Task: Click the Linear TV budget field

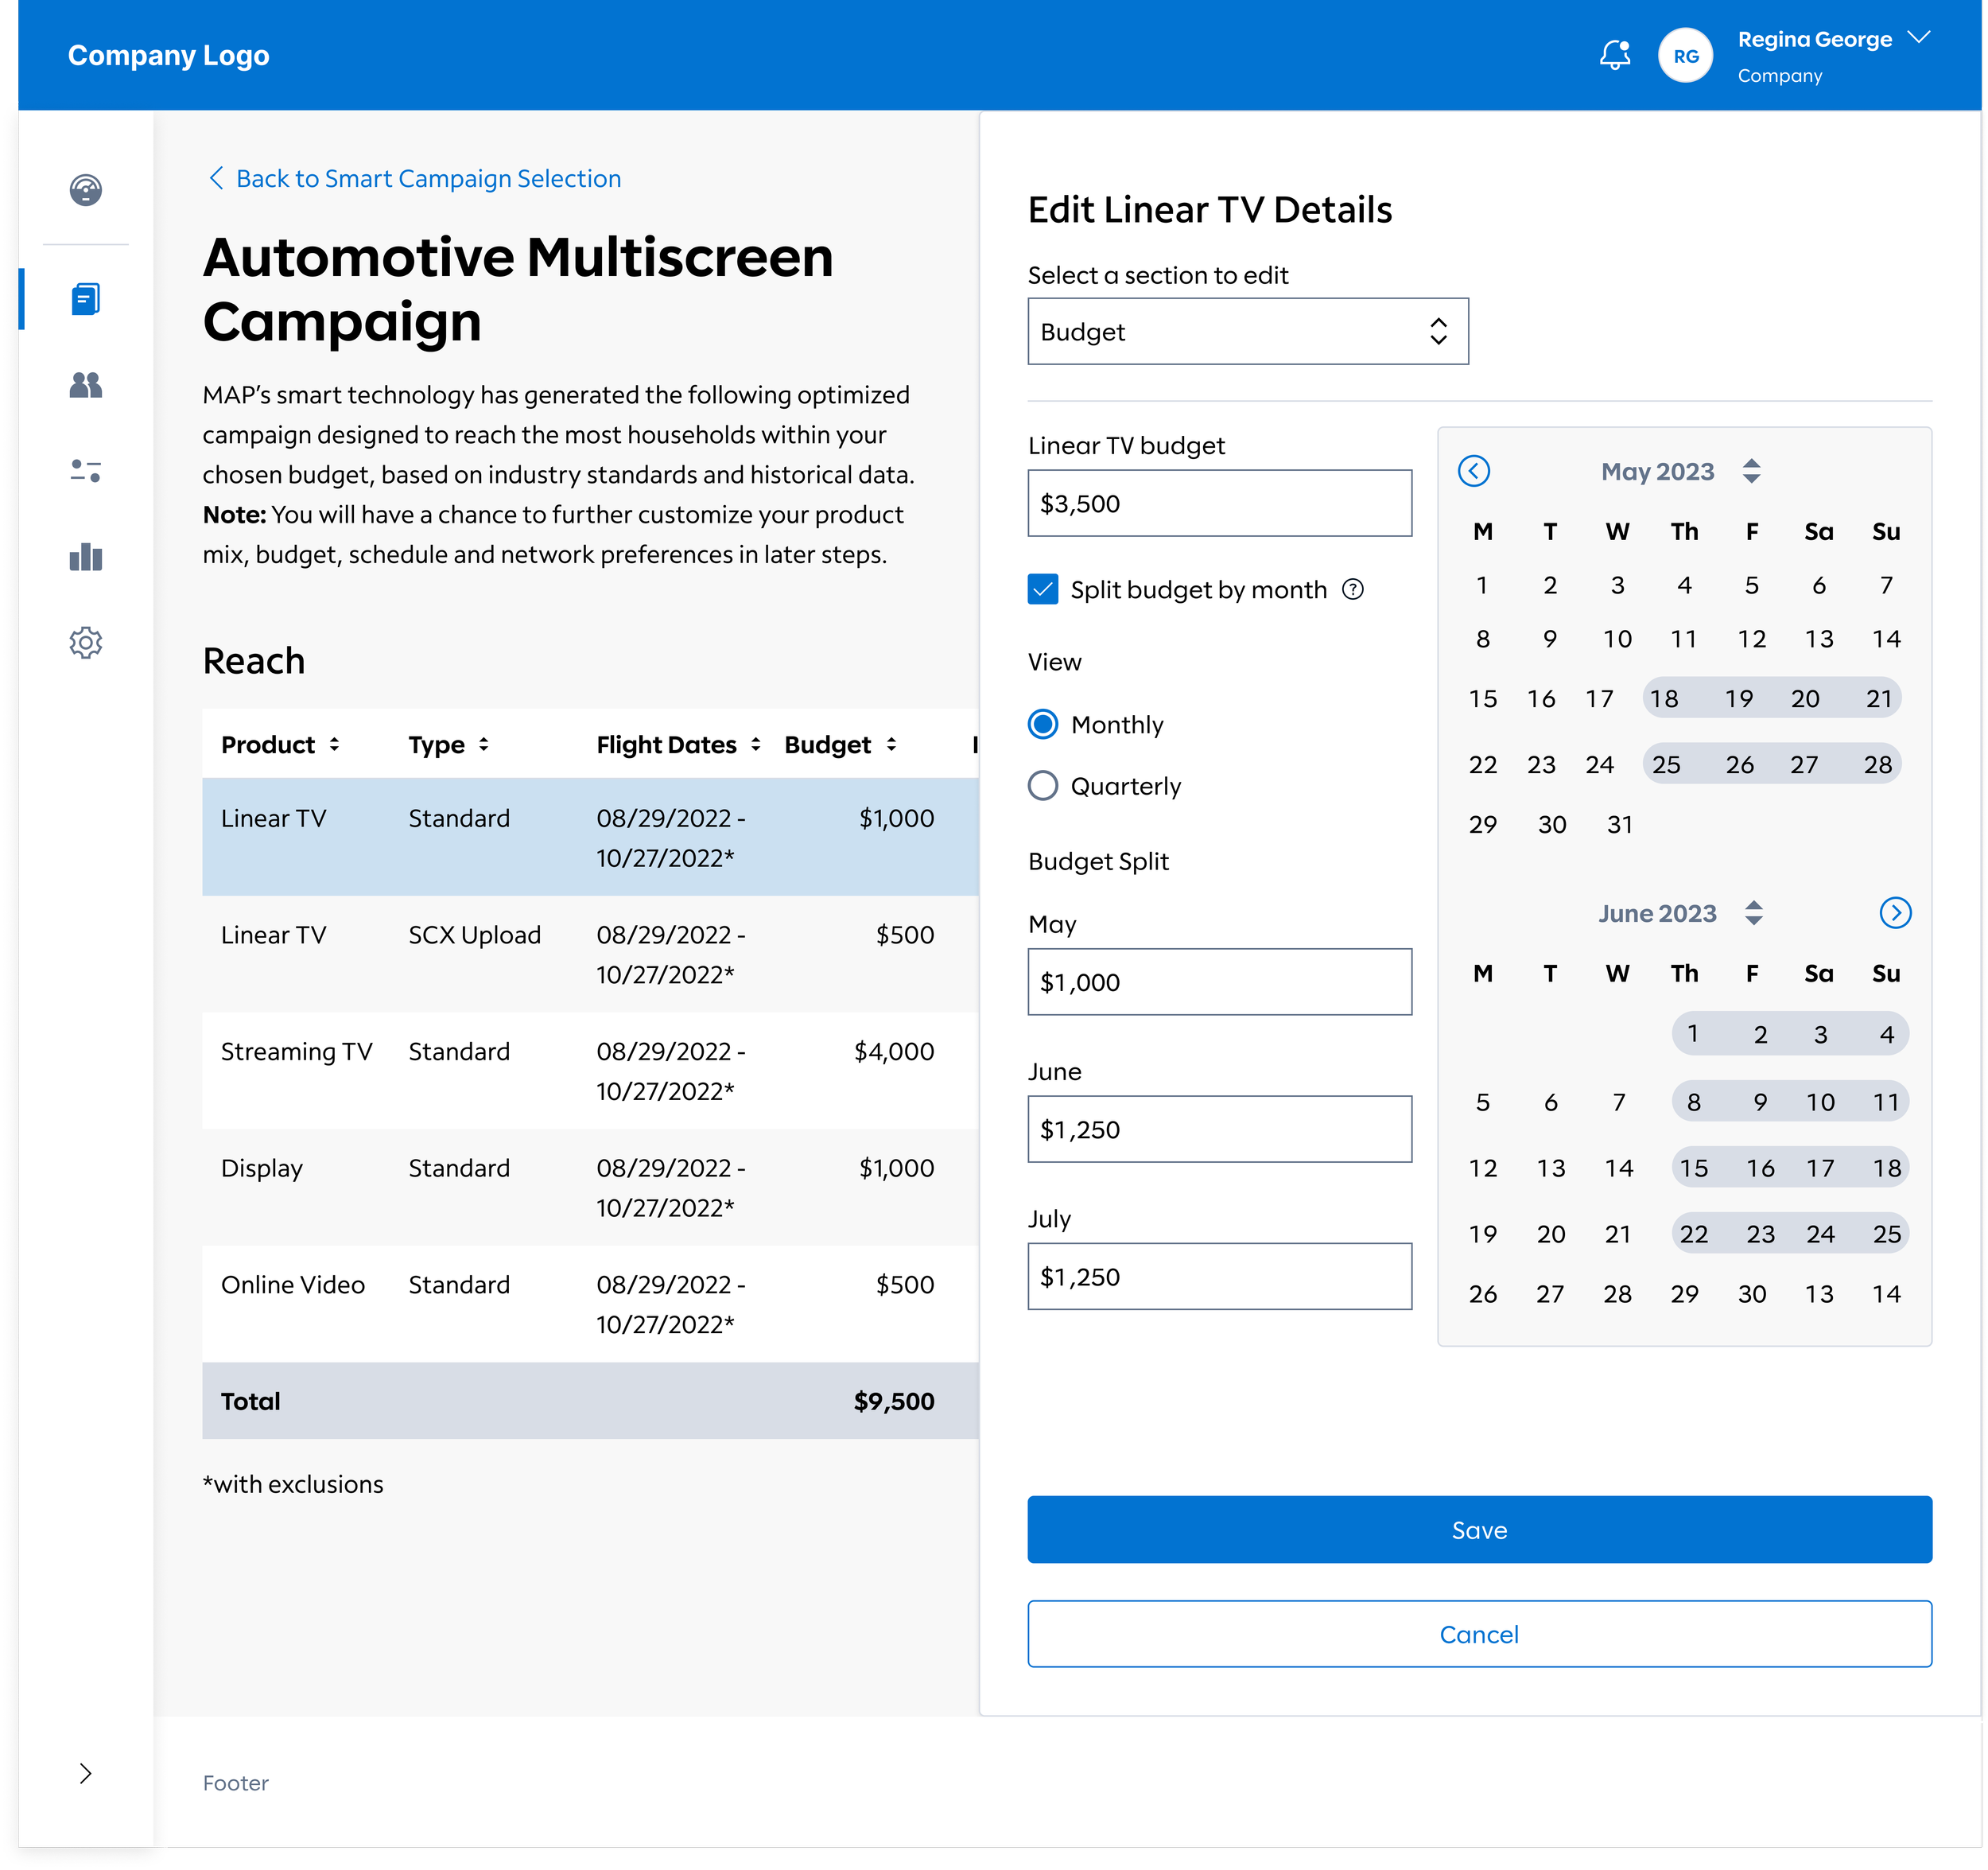Action: click(1219, 504)
